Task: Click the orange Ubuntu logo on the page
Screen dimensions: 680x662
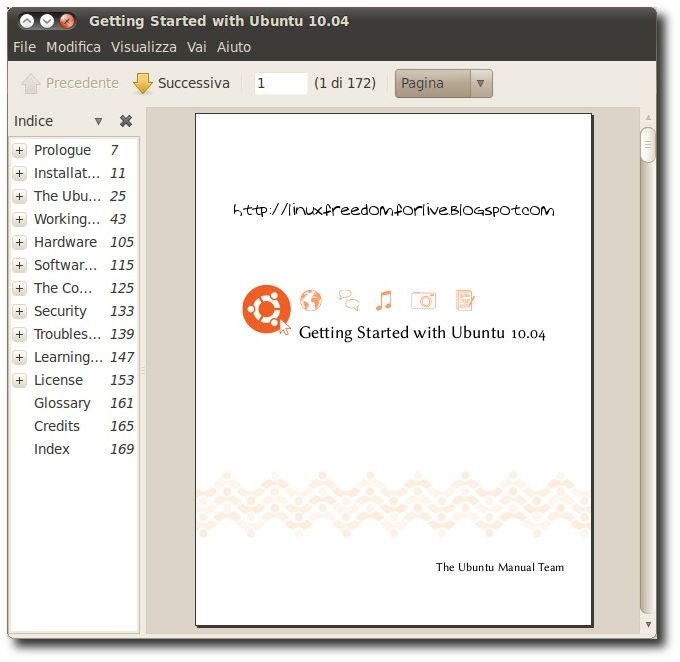Action: pyautogui.click(x=266, y=309)
